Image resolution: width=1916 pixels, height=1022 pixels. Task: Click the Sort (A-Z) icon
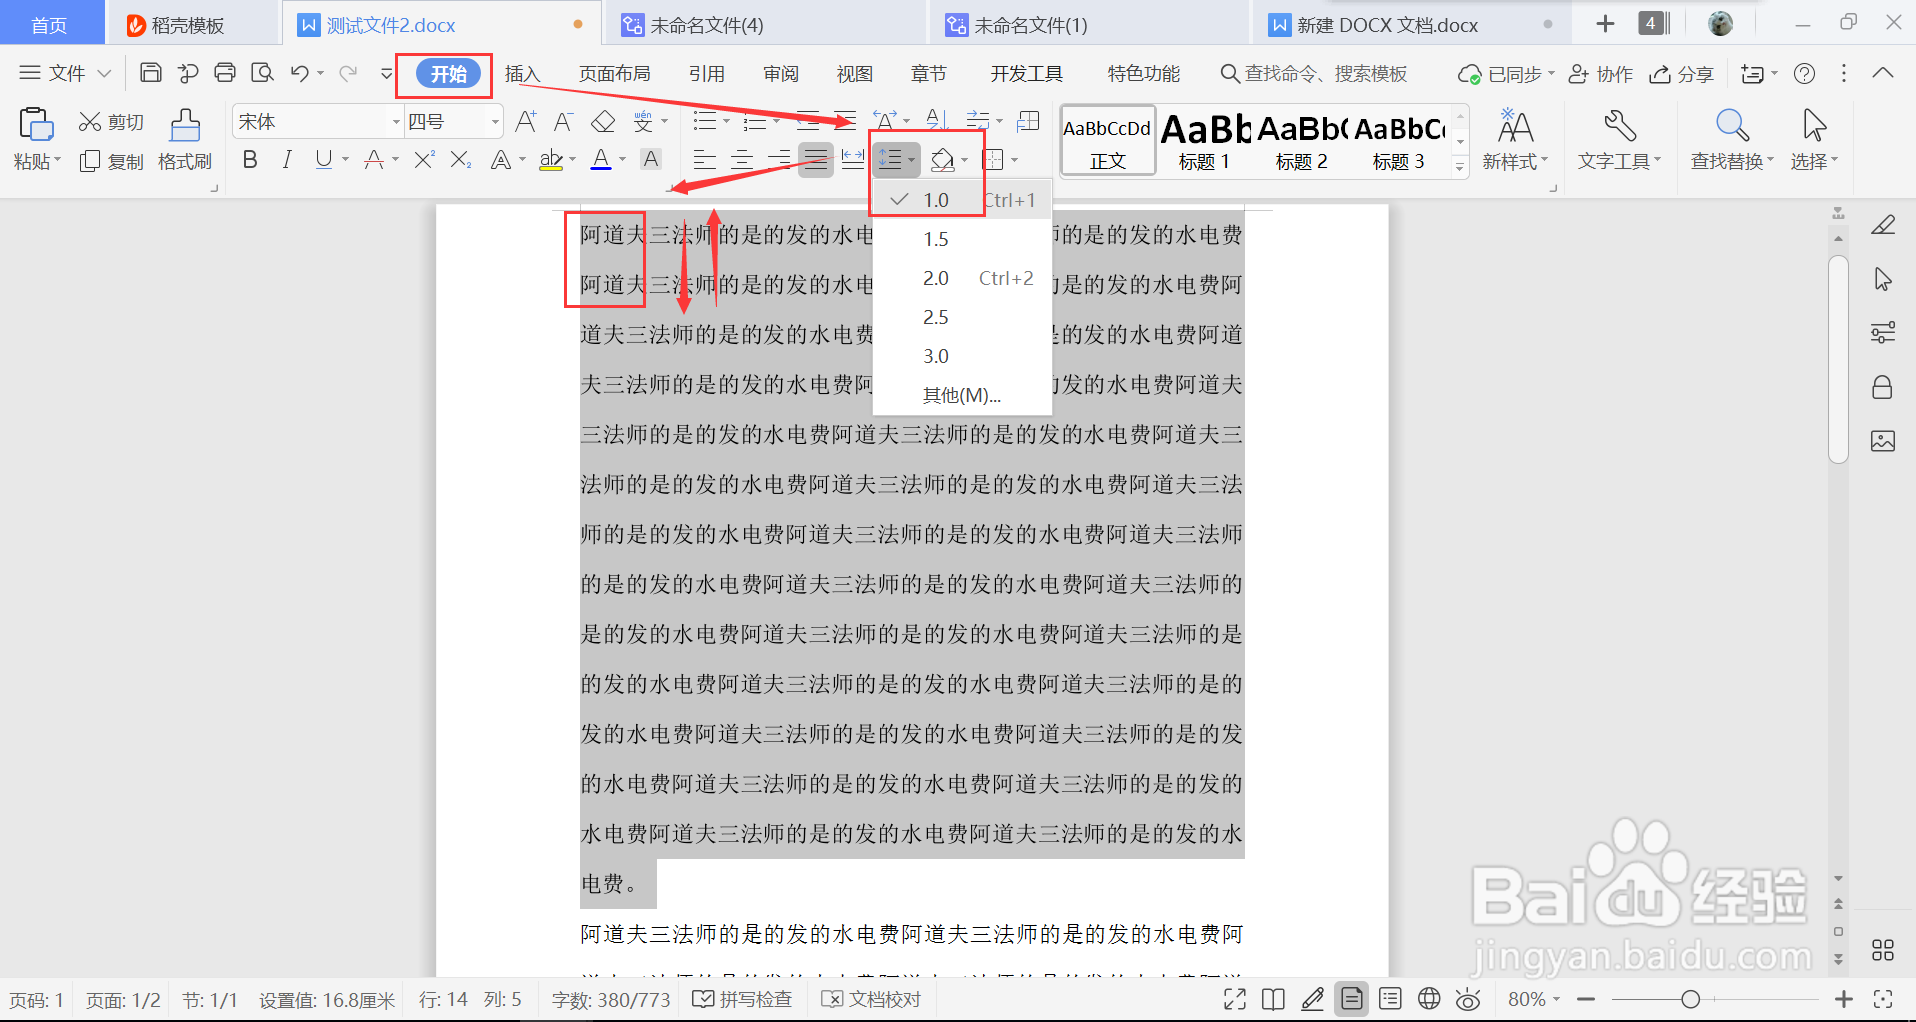937,121
